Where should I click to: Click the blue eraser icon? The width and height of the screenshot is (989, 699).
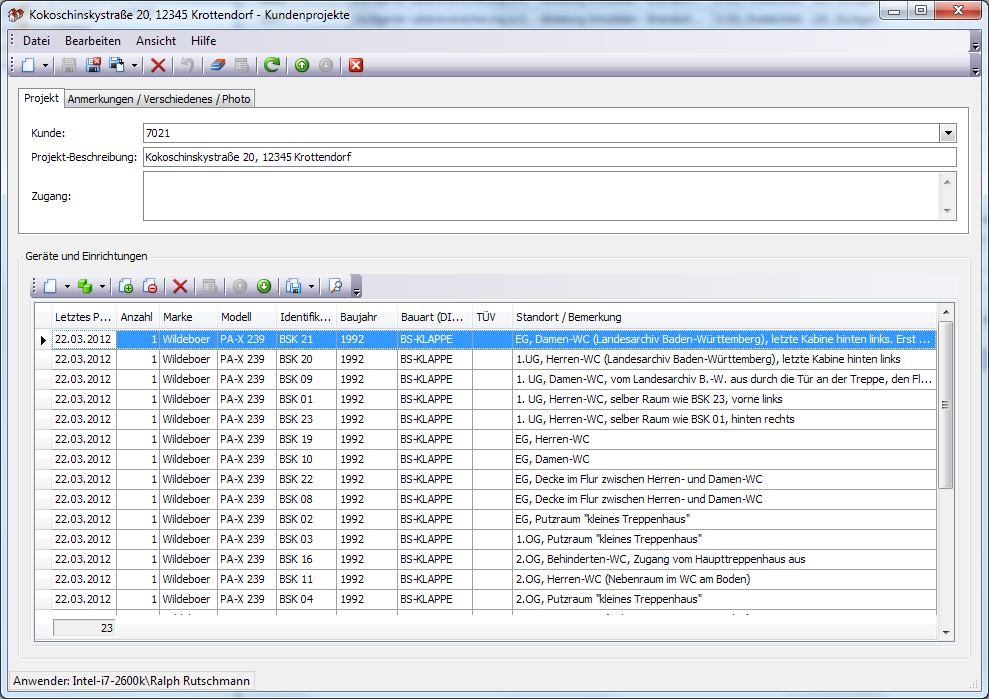(218, 65)
